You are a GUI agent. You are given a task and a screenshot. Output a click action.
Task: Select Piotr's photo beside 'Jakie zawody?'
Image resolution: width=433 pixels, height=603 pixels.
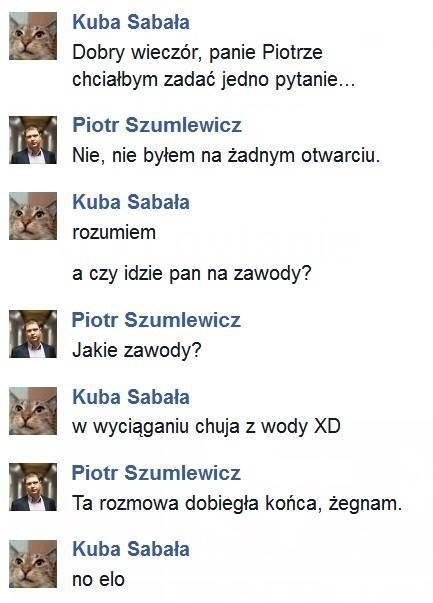pos(33,334)
